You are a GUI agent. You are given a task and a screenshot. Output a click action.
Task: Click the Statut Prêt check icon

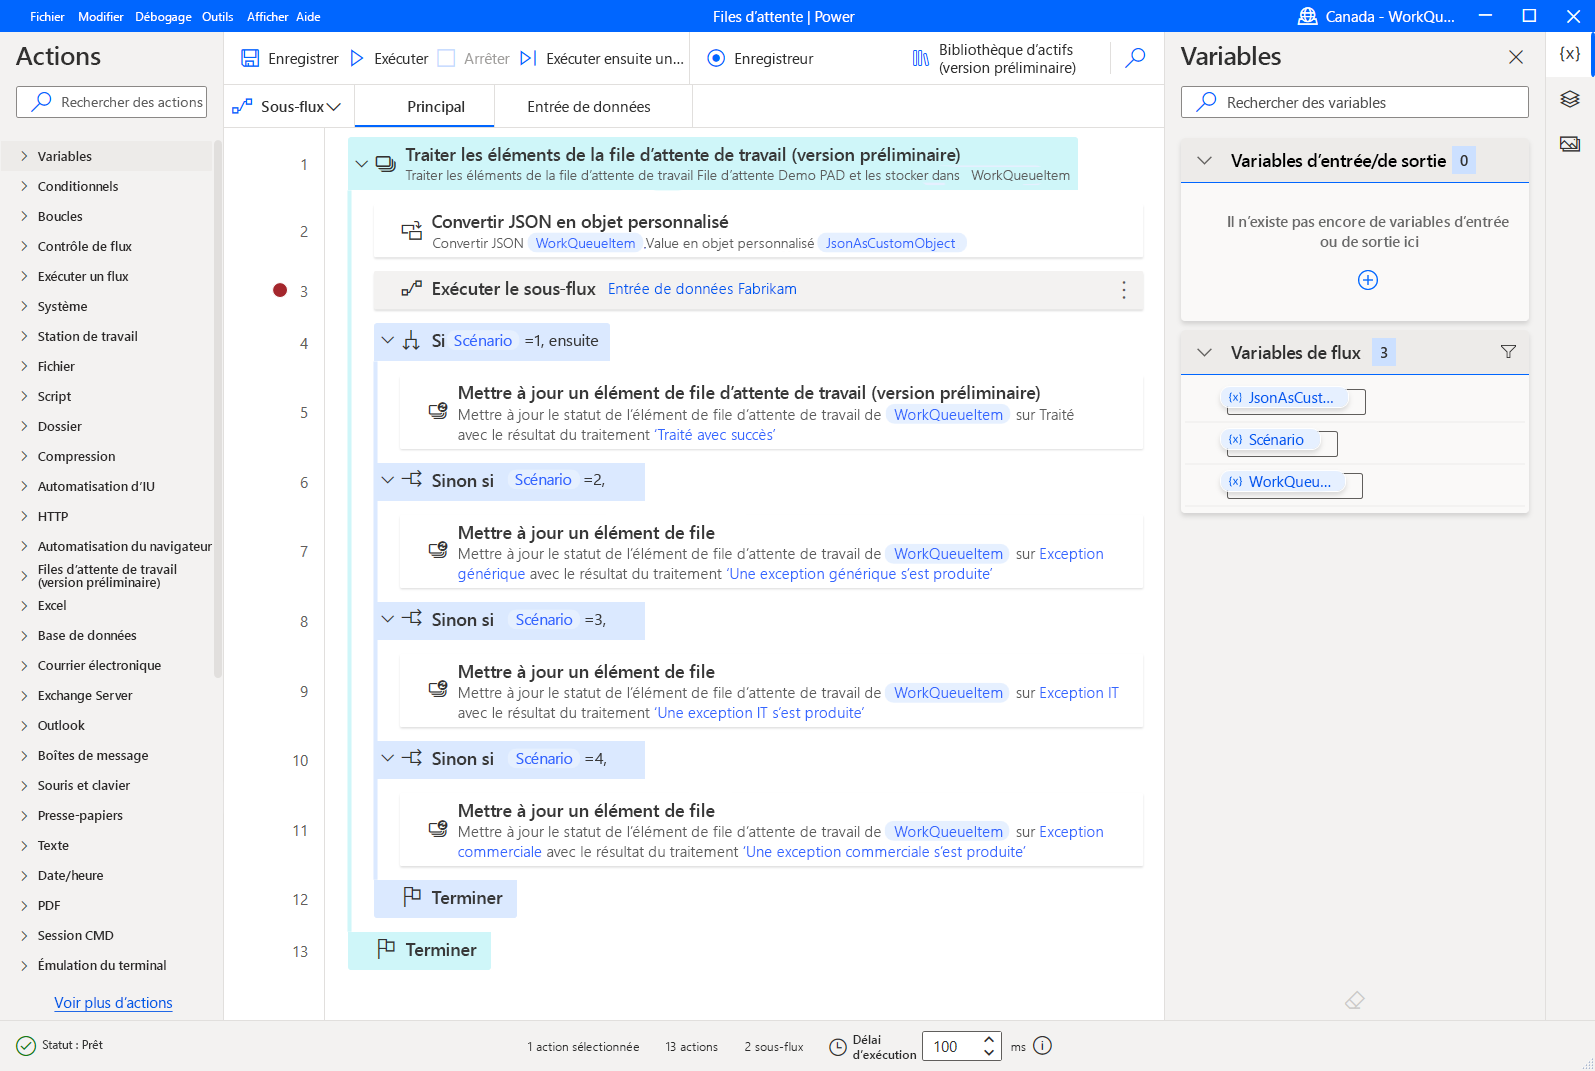click(x=26, y=1046)
